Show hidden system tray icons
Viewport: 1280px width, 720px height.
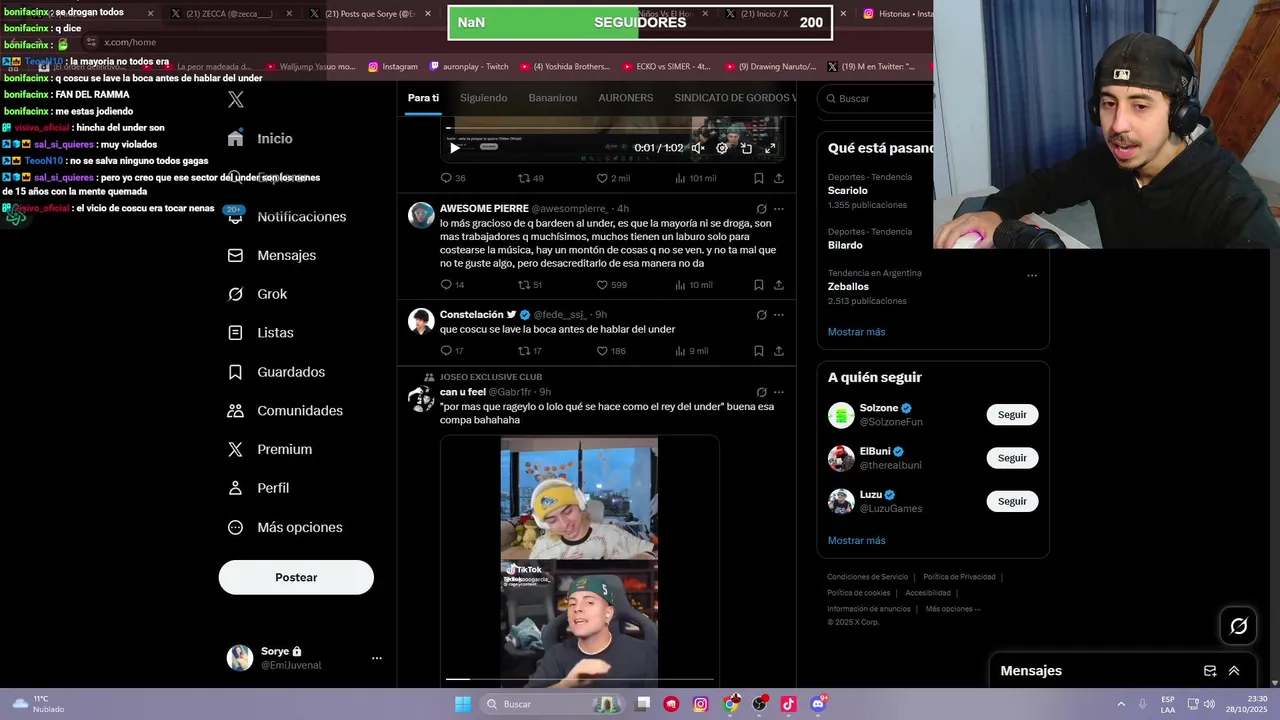(1121, 704)
